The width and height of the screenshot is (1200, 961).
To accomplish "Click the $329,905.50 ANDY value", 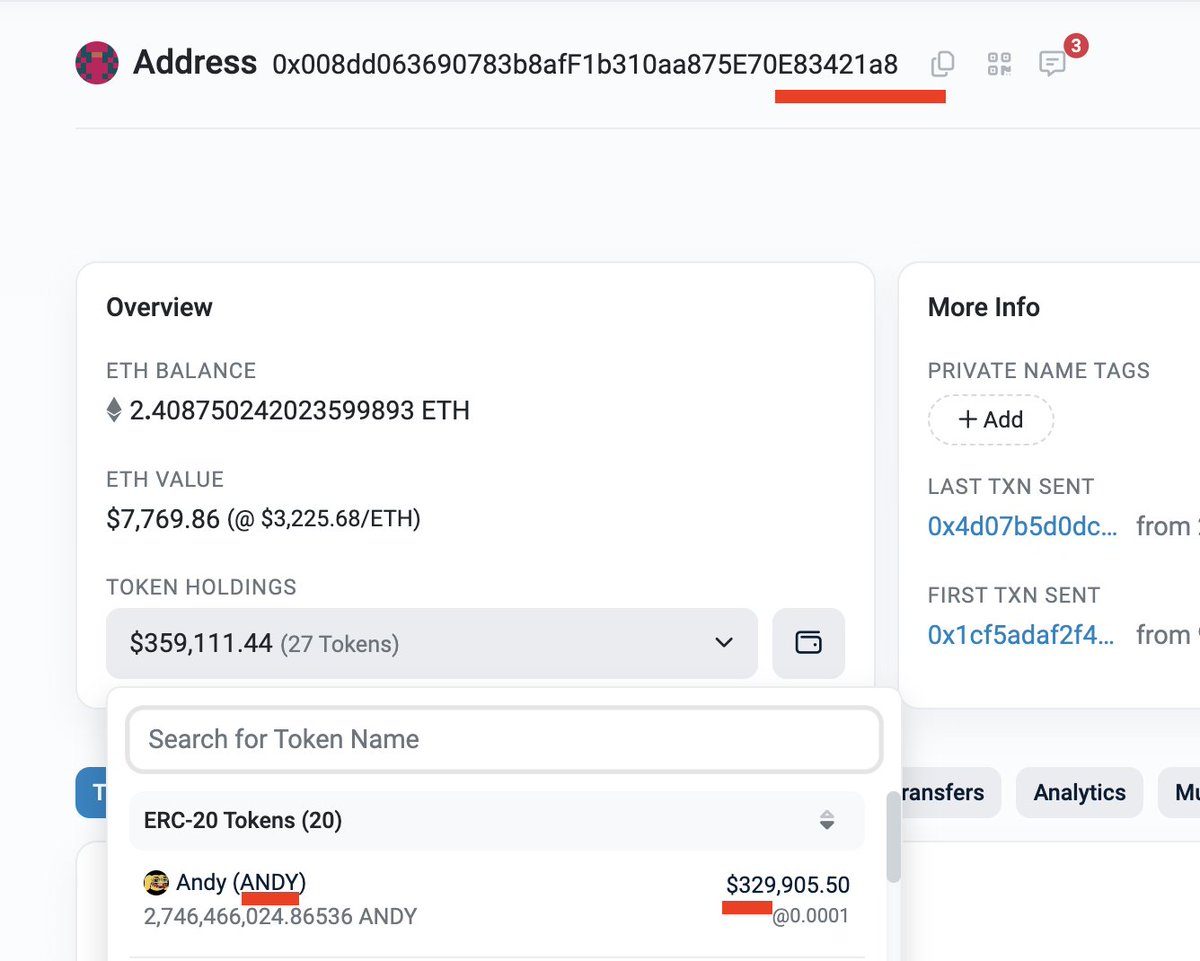I will (788, 885).
